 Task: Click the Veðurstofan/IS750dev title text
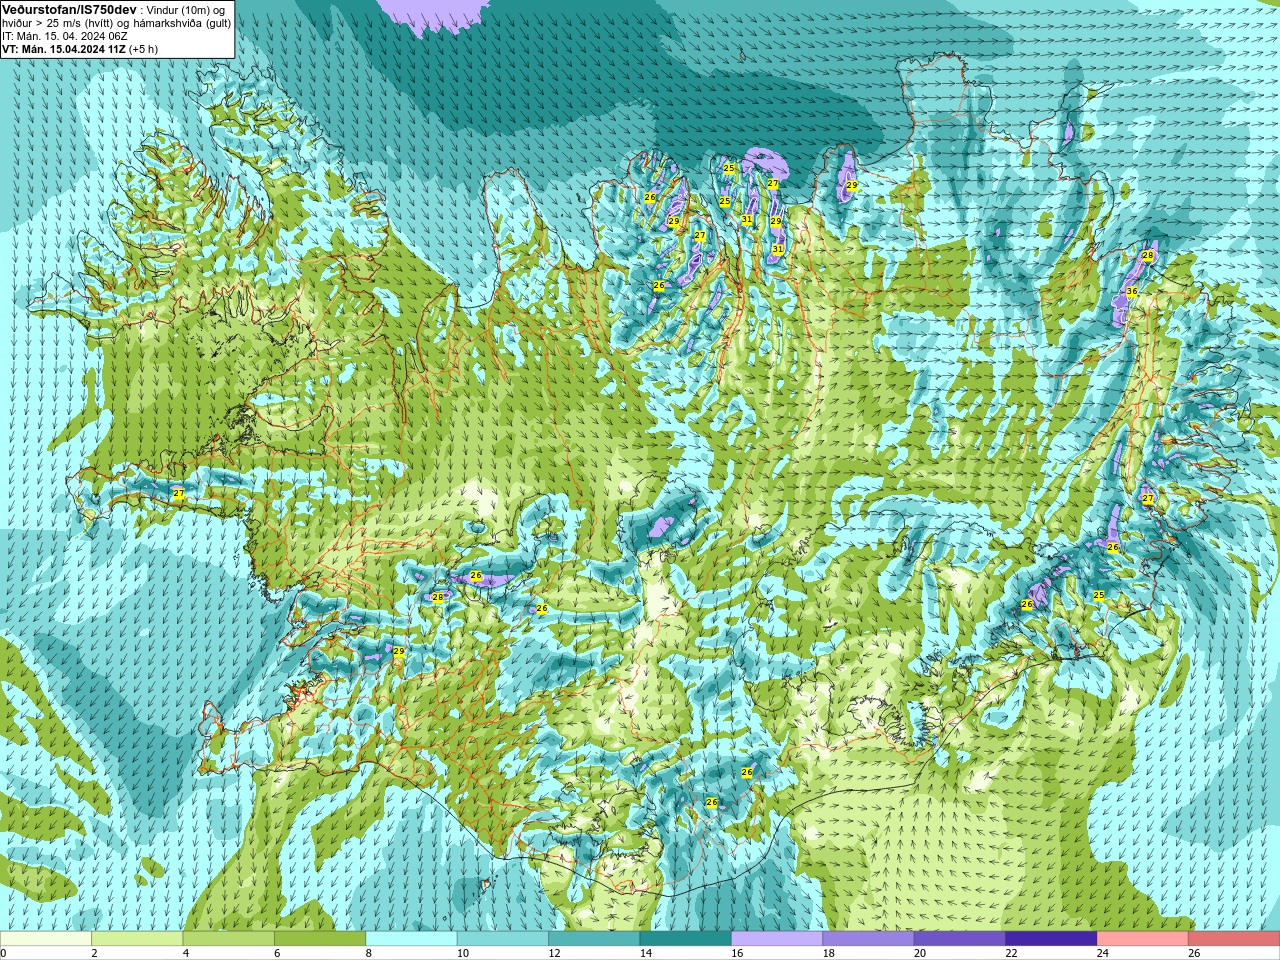(x=69, y=9)
